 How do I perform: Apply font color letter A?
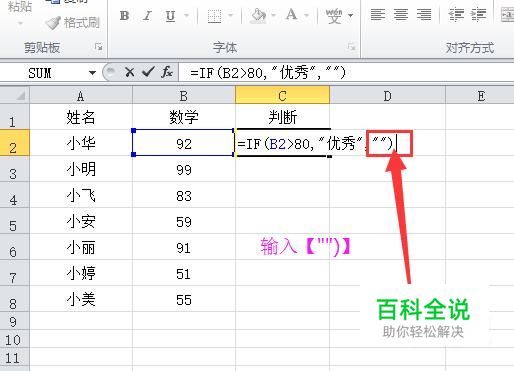[x=291, y=15]
